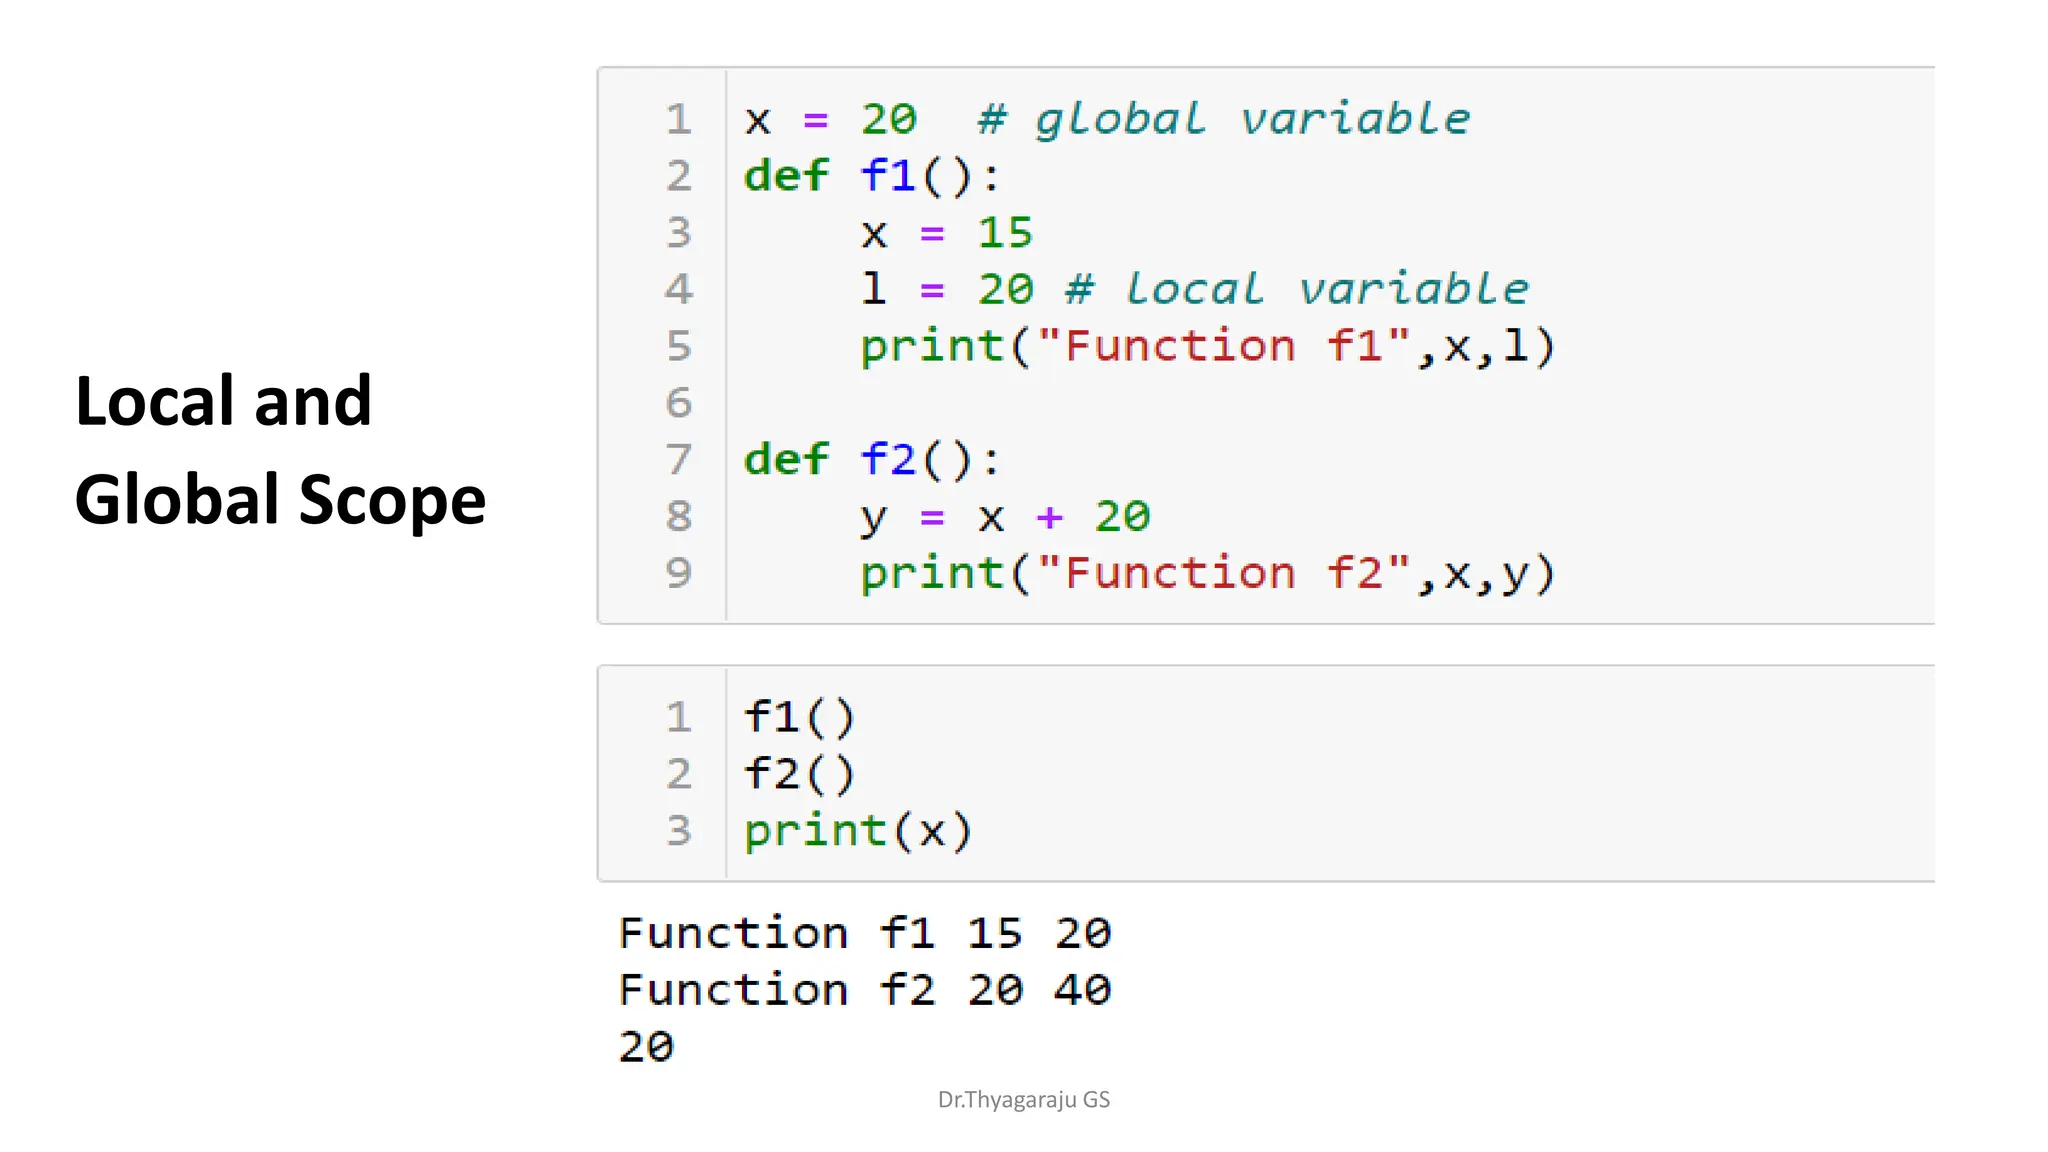
Task: Click code line 'x = 20 # global variable'
Action: (1107, 119)
